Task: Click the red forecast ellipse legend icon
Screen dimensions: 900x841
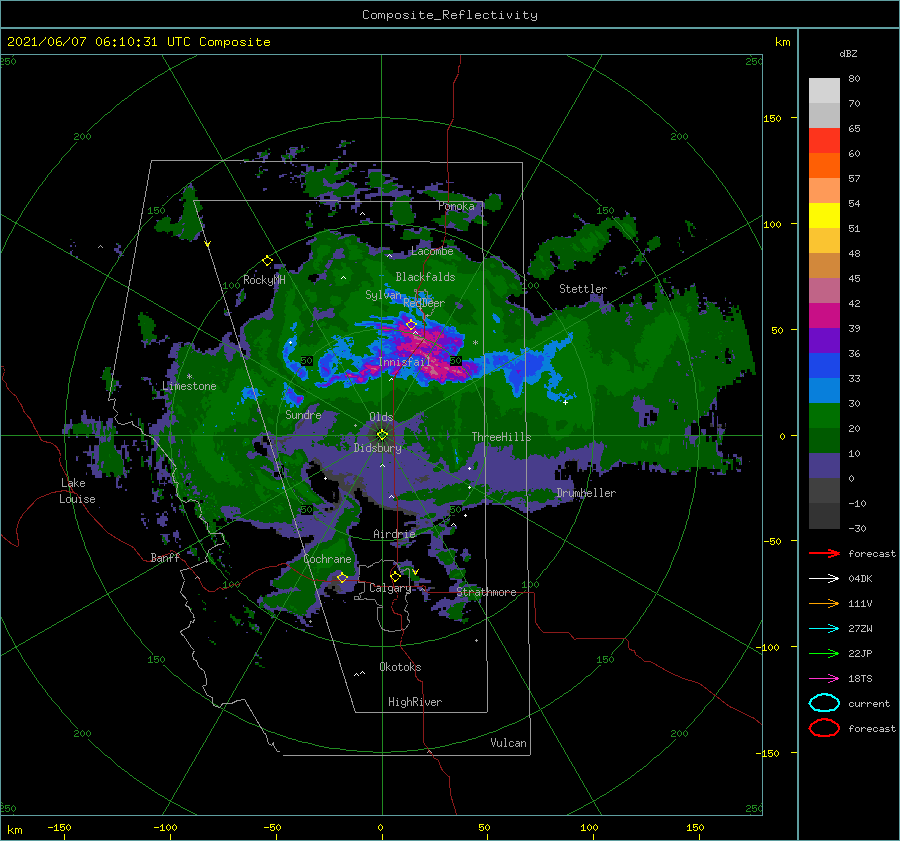Action: click(x=824, y=728)
